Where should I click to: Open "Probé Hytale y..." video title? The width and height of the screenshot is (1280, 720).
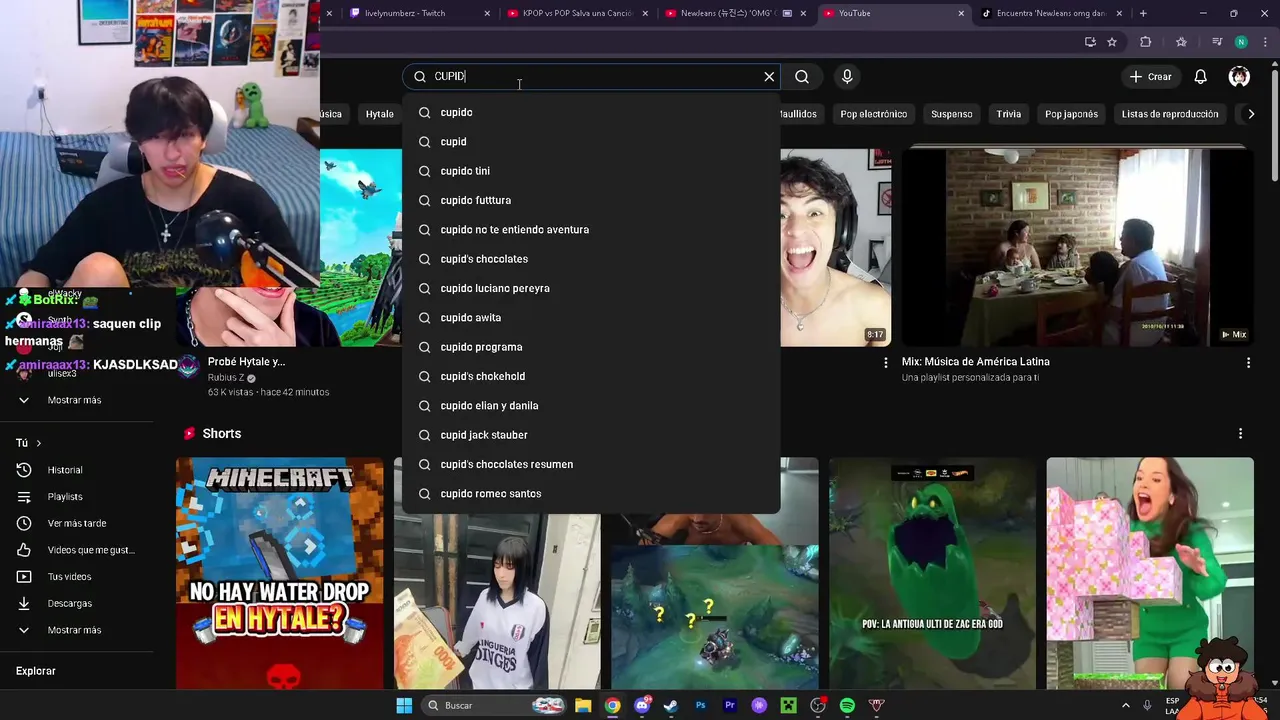(x=246, y=362)
